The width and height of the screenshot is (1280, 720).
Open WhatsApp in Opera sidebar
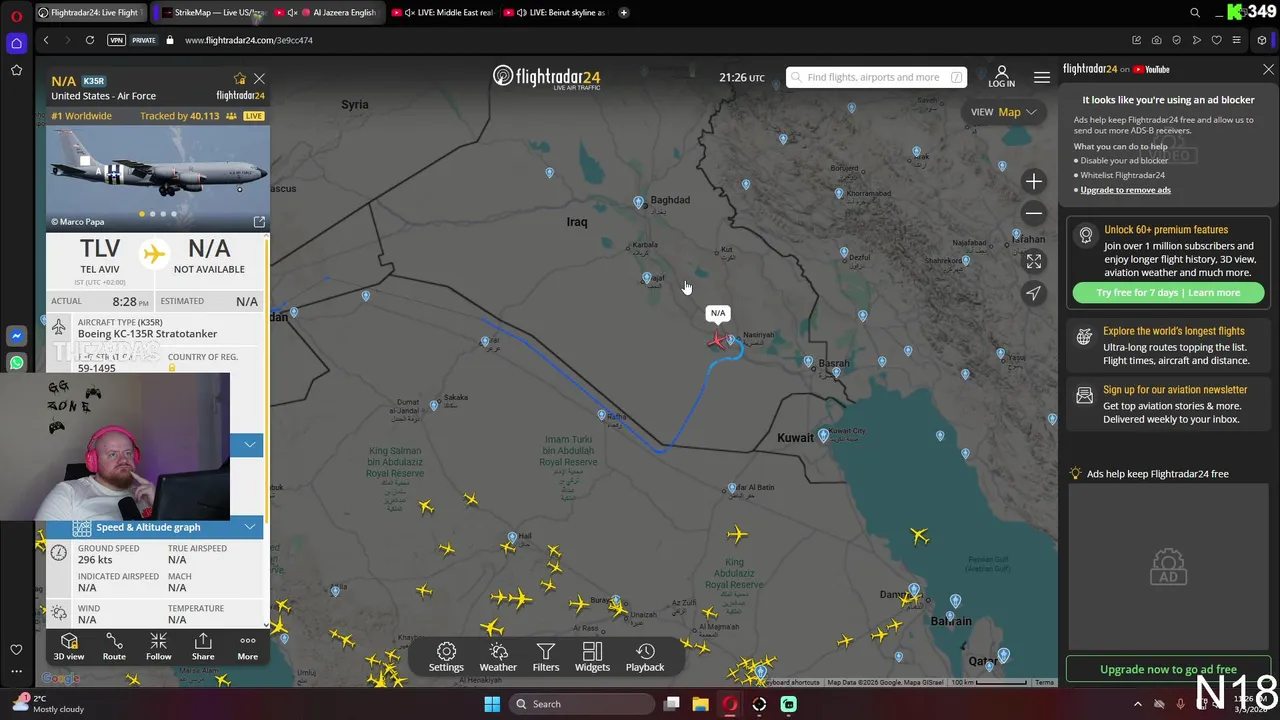[x=16, y=363]
